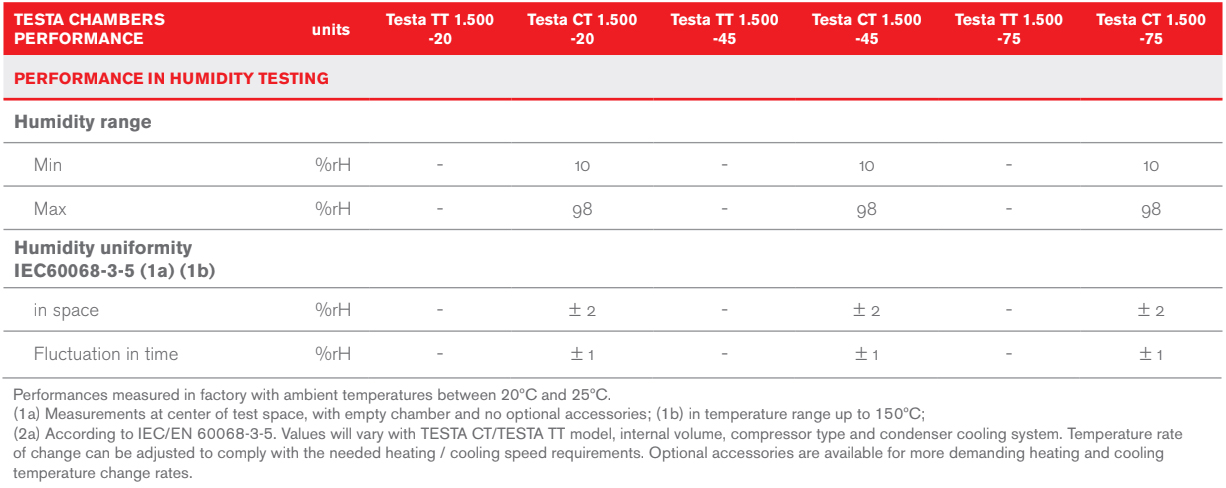The height and width of the screenshot is (488, 1226).
Task: Click the Testa TT 1.500 -75 column header
Action: [x=1009, y=29]
